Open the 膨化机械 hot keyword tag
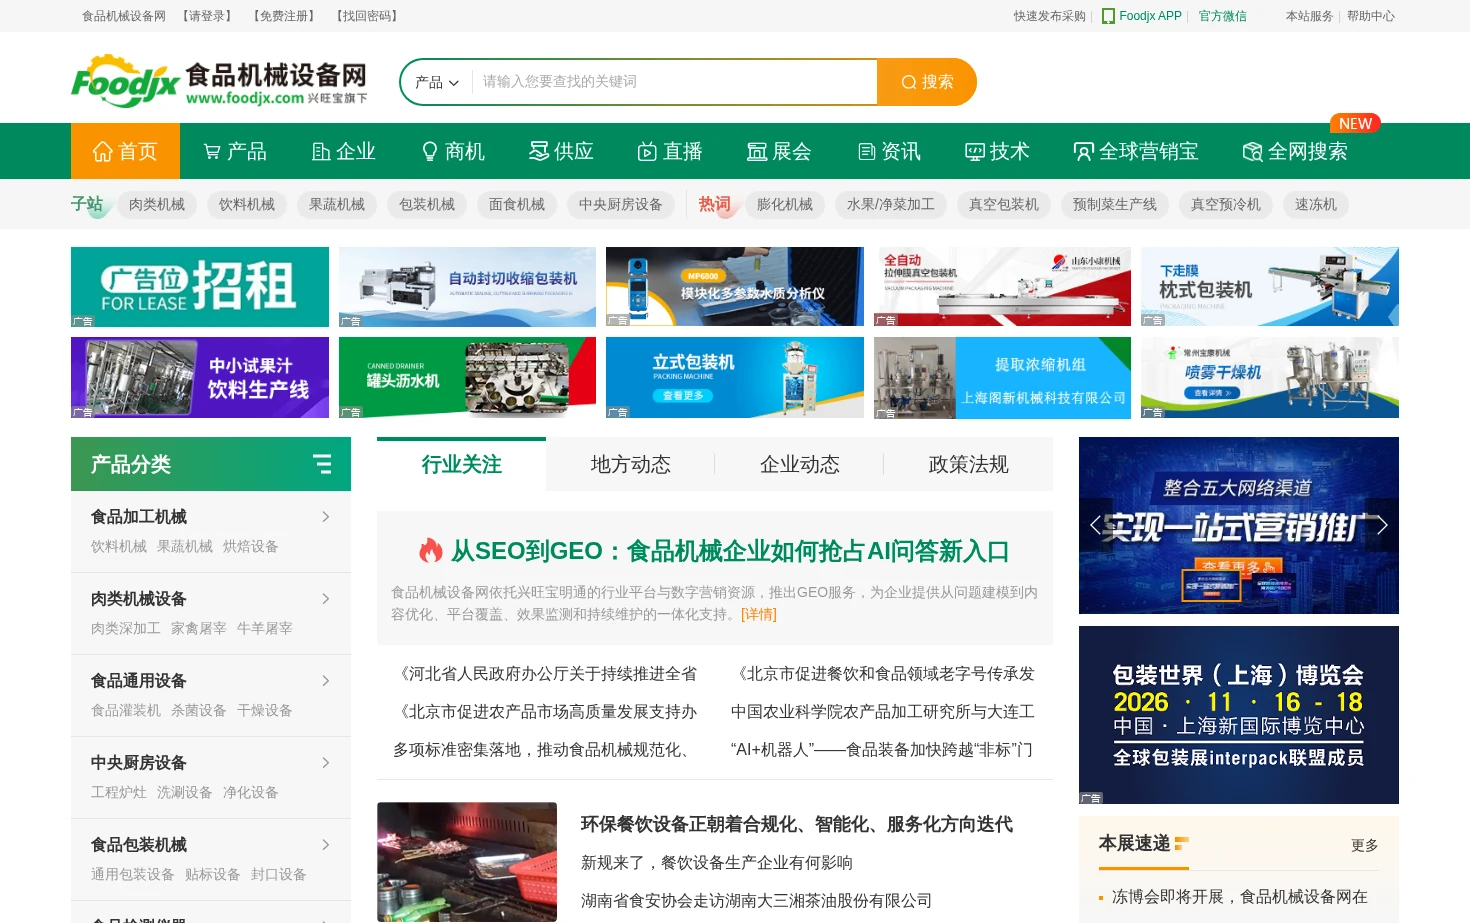Viewport: 1470px width, 923px height. pyautogui.click(x=785, y=204)
